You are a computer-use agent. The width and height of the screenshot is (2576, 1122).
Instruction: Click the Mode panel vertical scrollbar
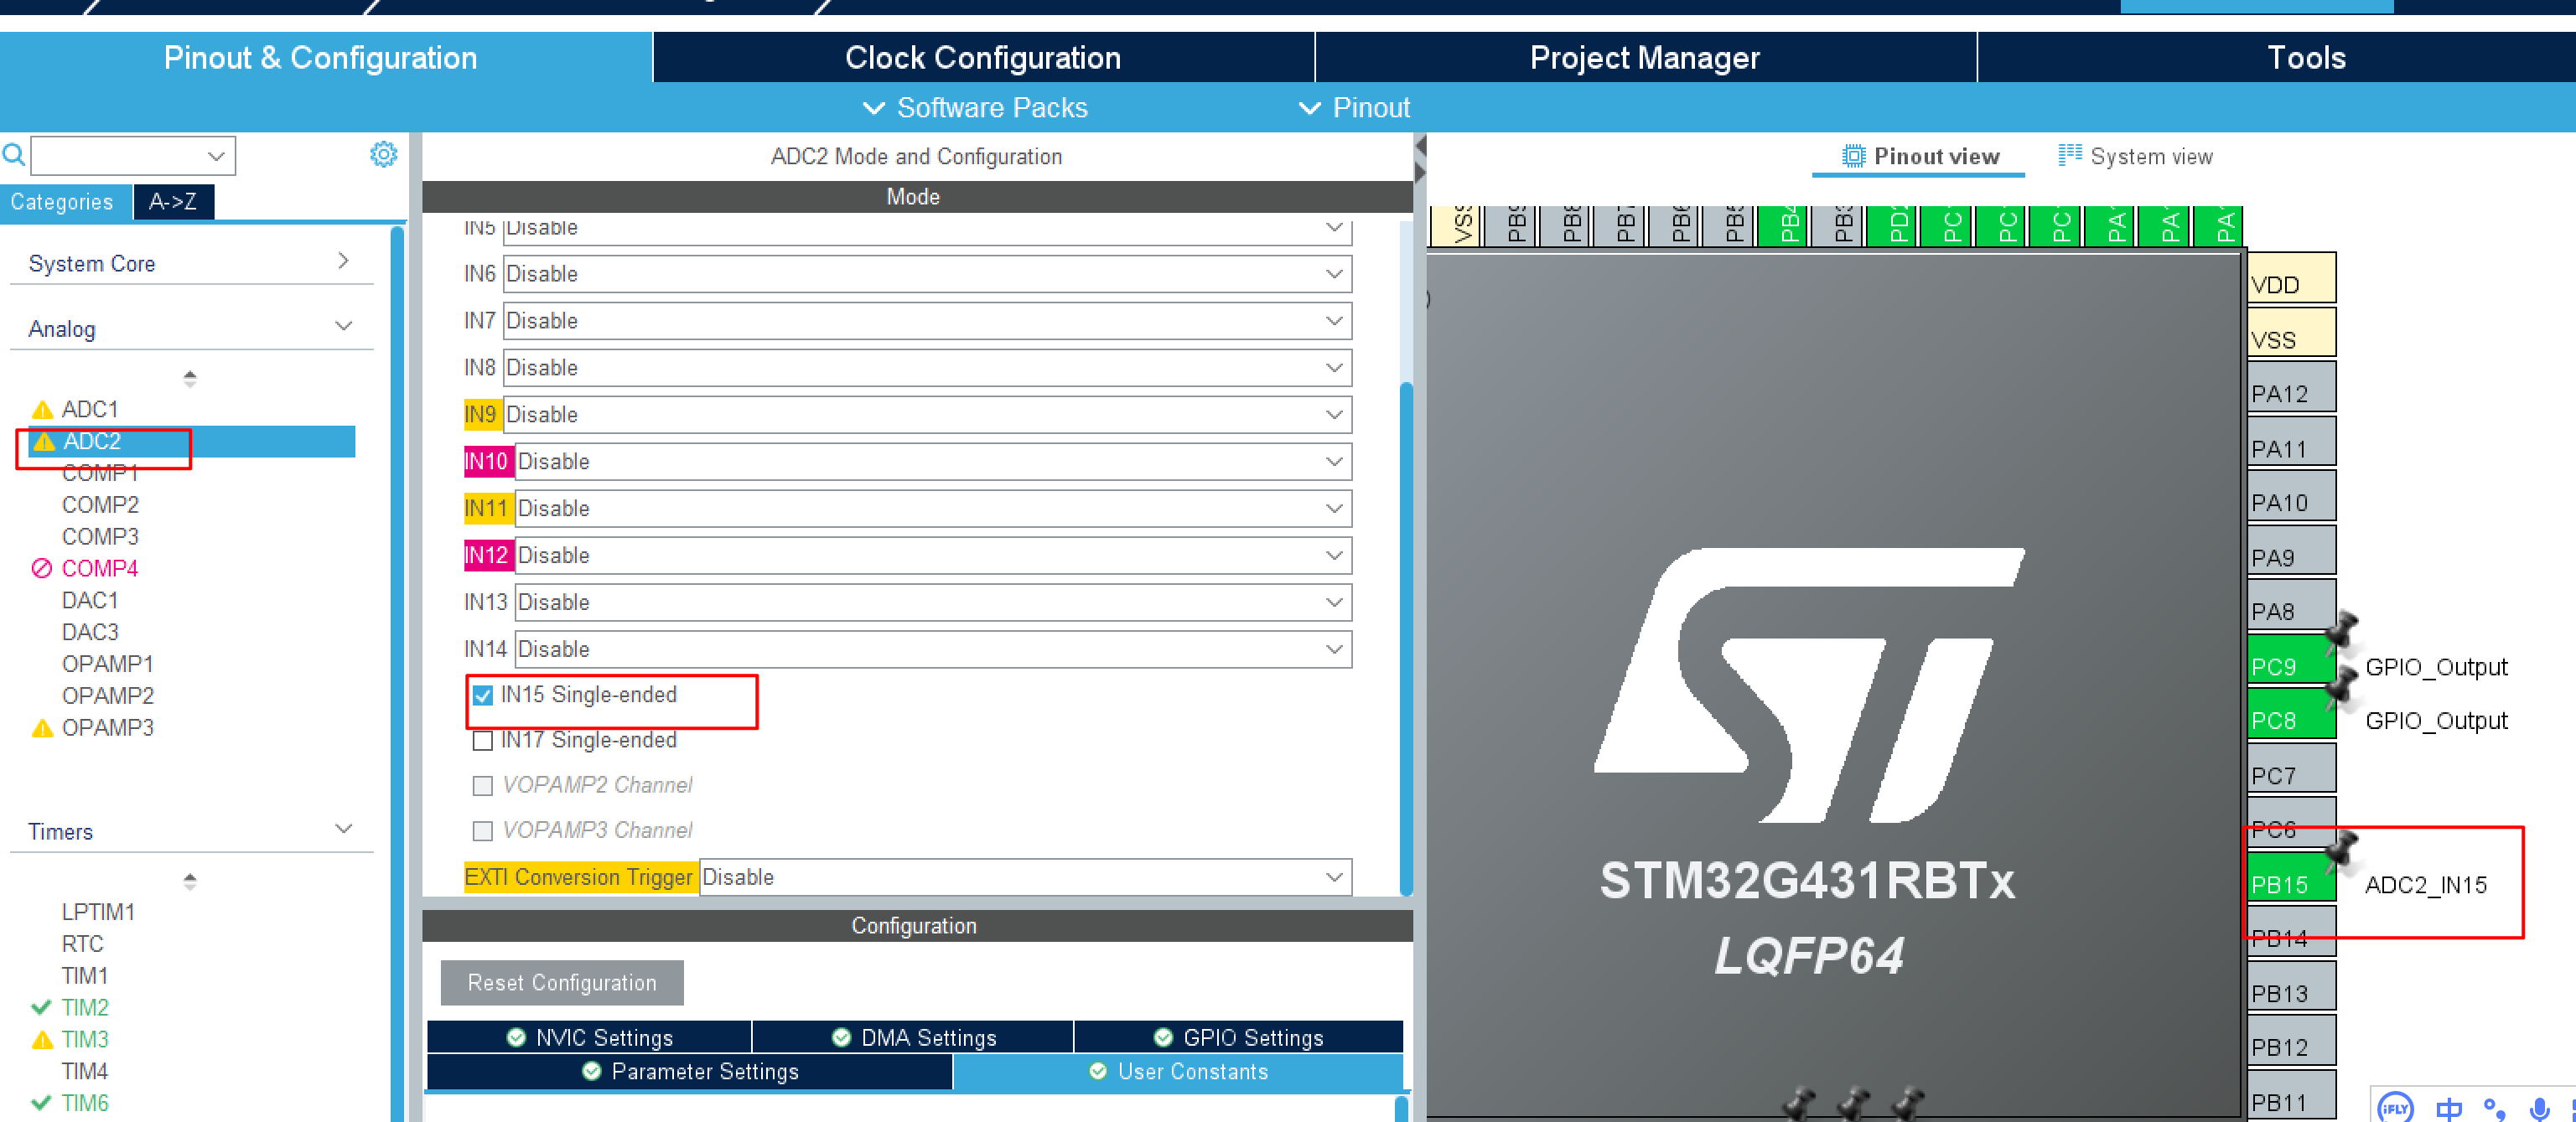(1406, 638)
